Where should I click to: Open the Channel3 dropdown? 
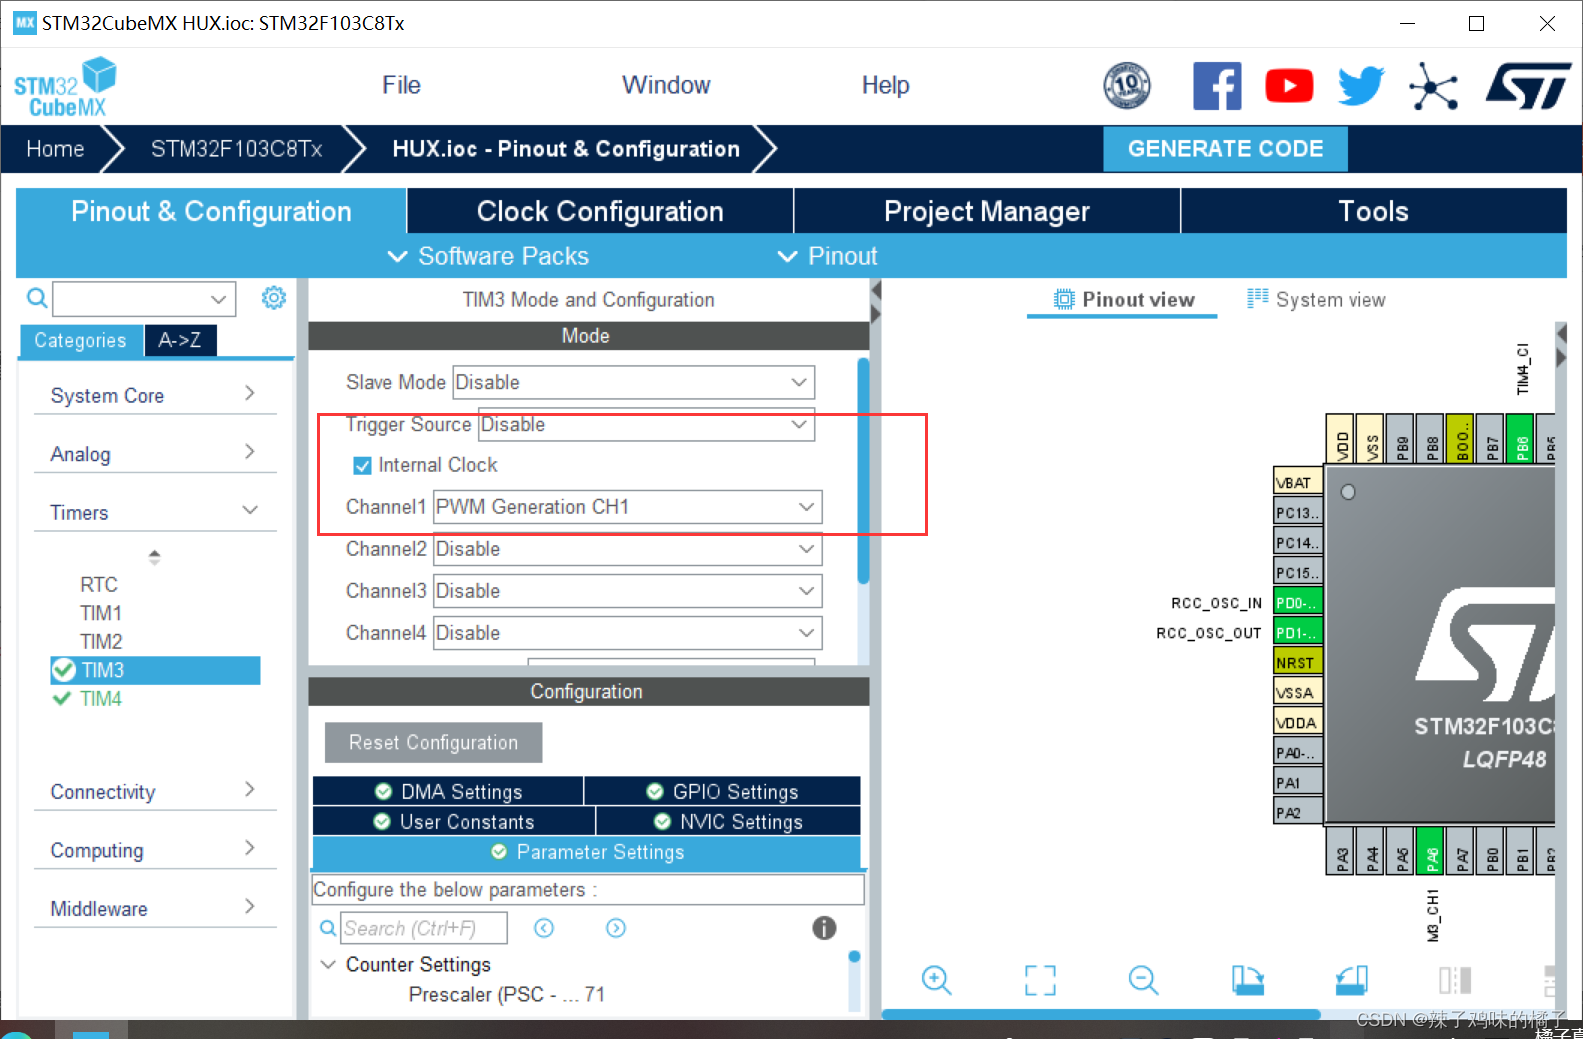(627, 591)
